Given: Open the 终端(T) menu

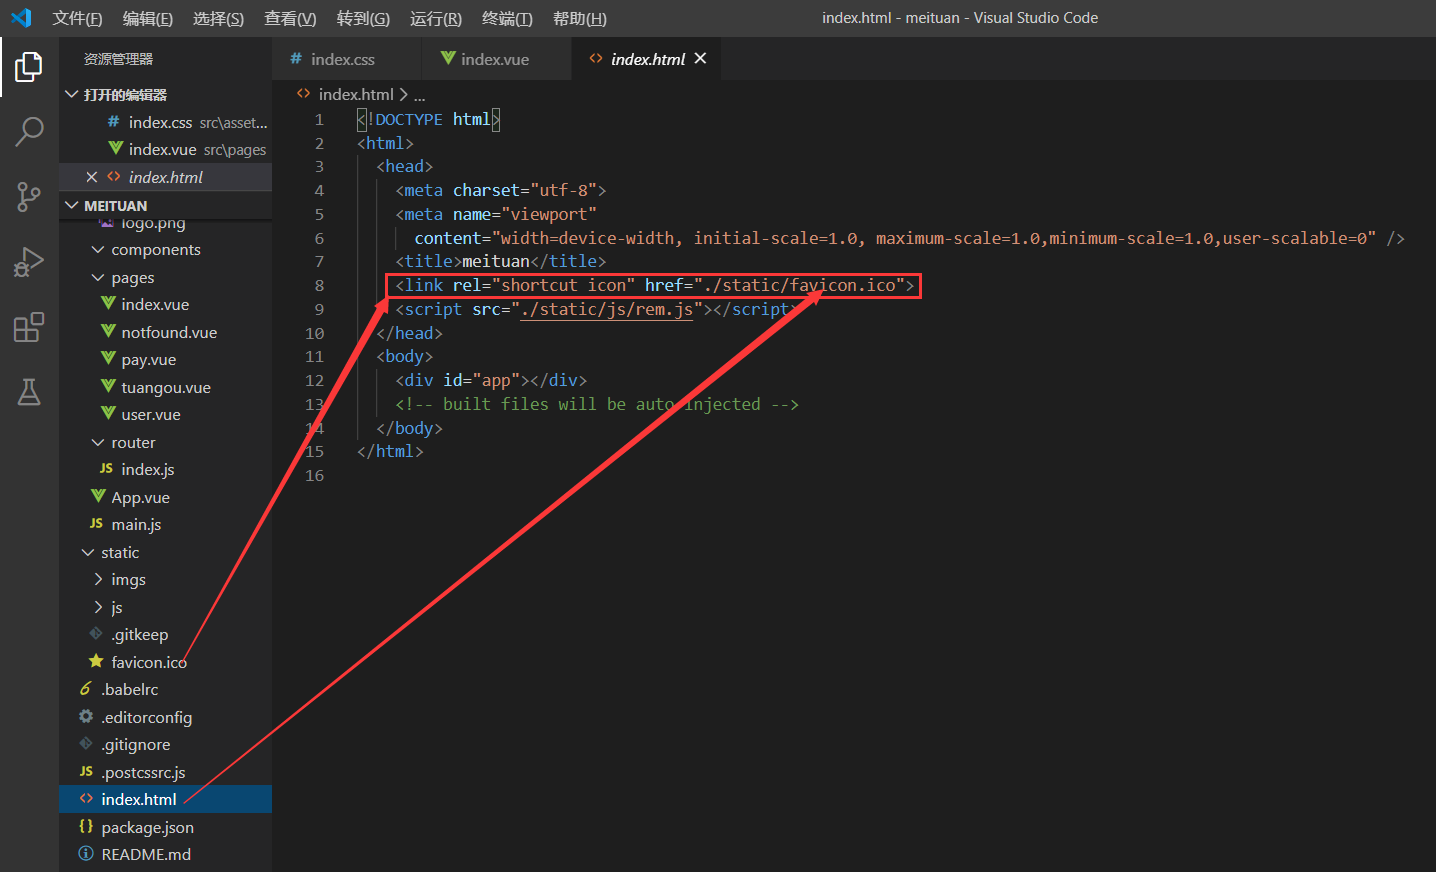Looking at the screenshot, I should pyautogui.click(x=507, y=18).
